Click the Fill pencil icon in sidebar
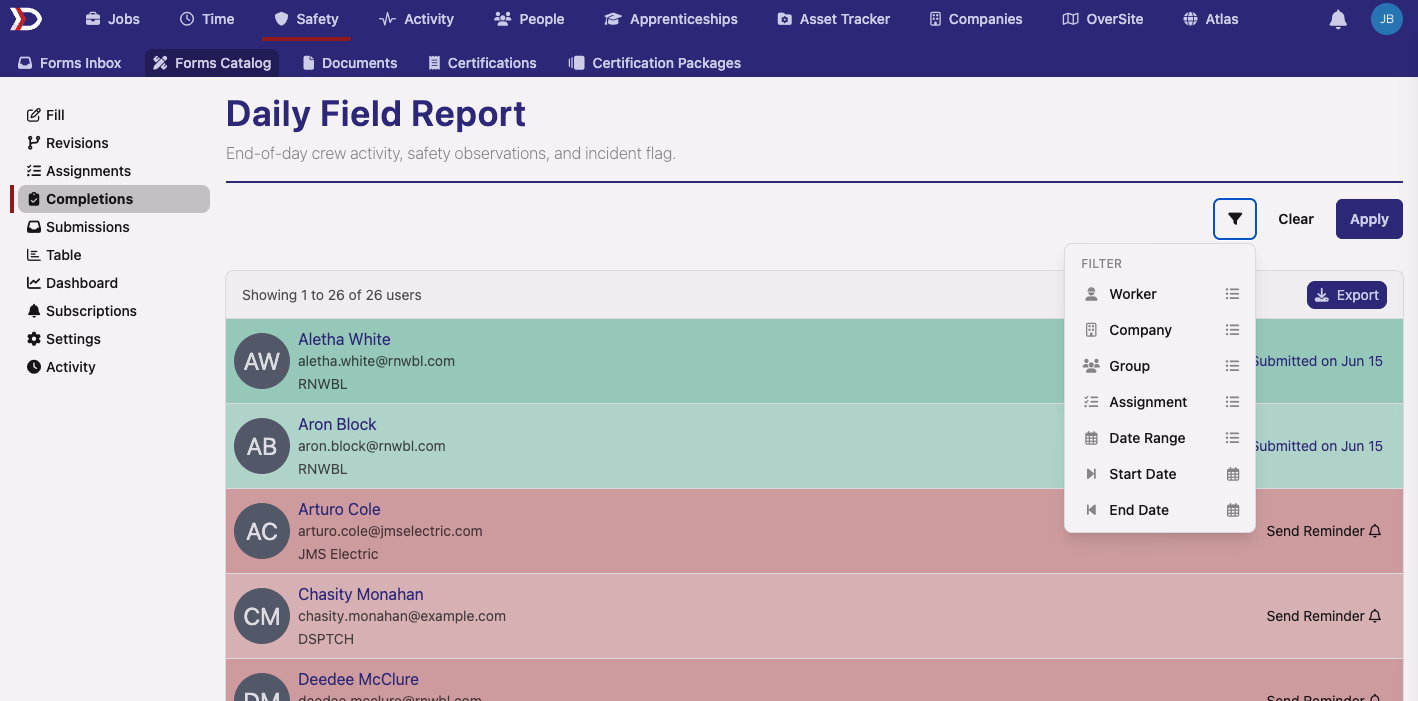The width and height of the screenshot is (1418, 701). pos(34,115)
